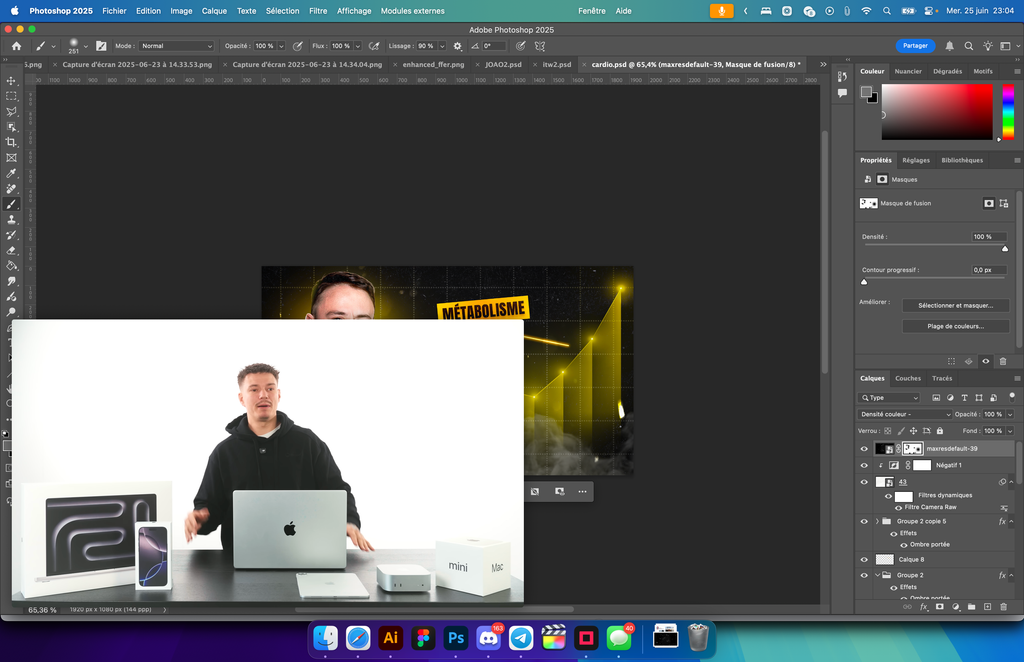Select the Brush tool in the toolbar
The width and height of the screenshot is (1024, 662).
tap(11, 204)
